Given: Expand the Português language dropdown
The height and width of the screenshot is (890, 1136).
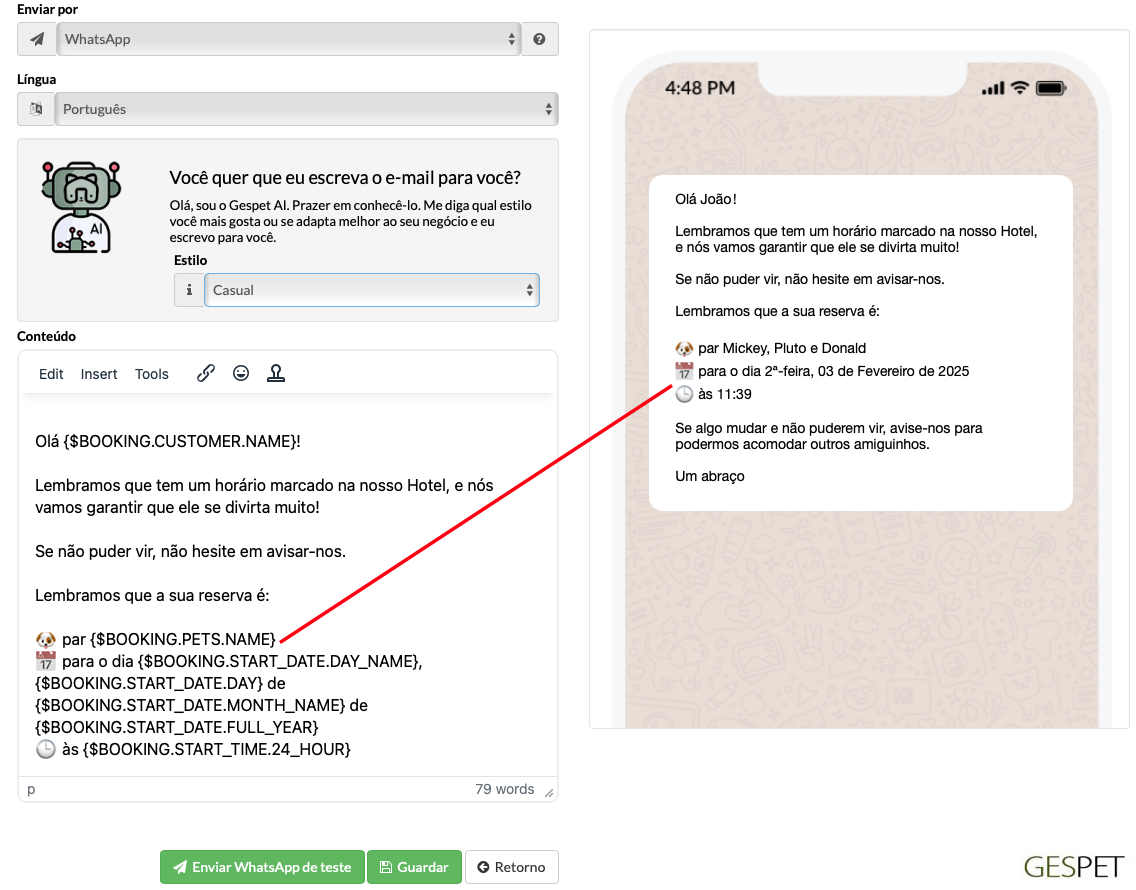Looking at the screenshot, I should pos(306,109).
